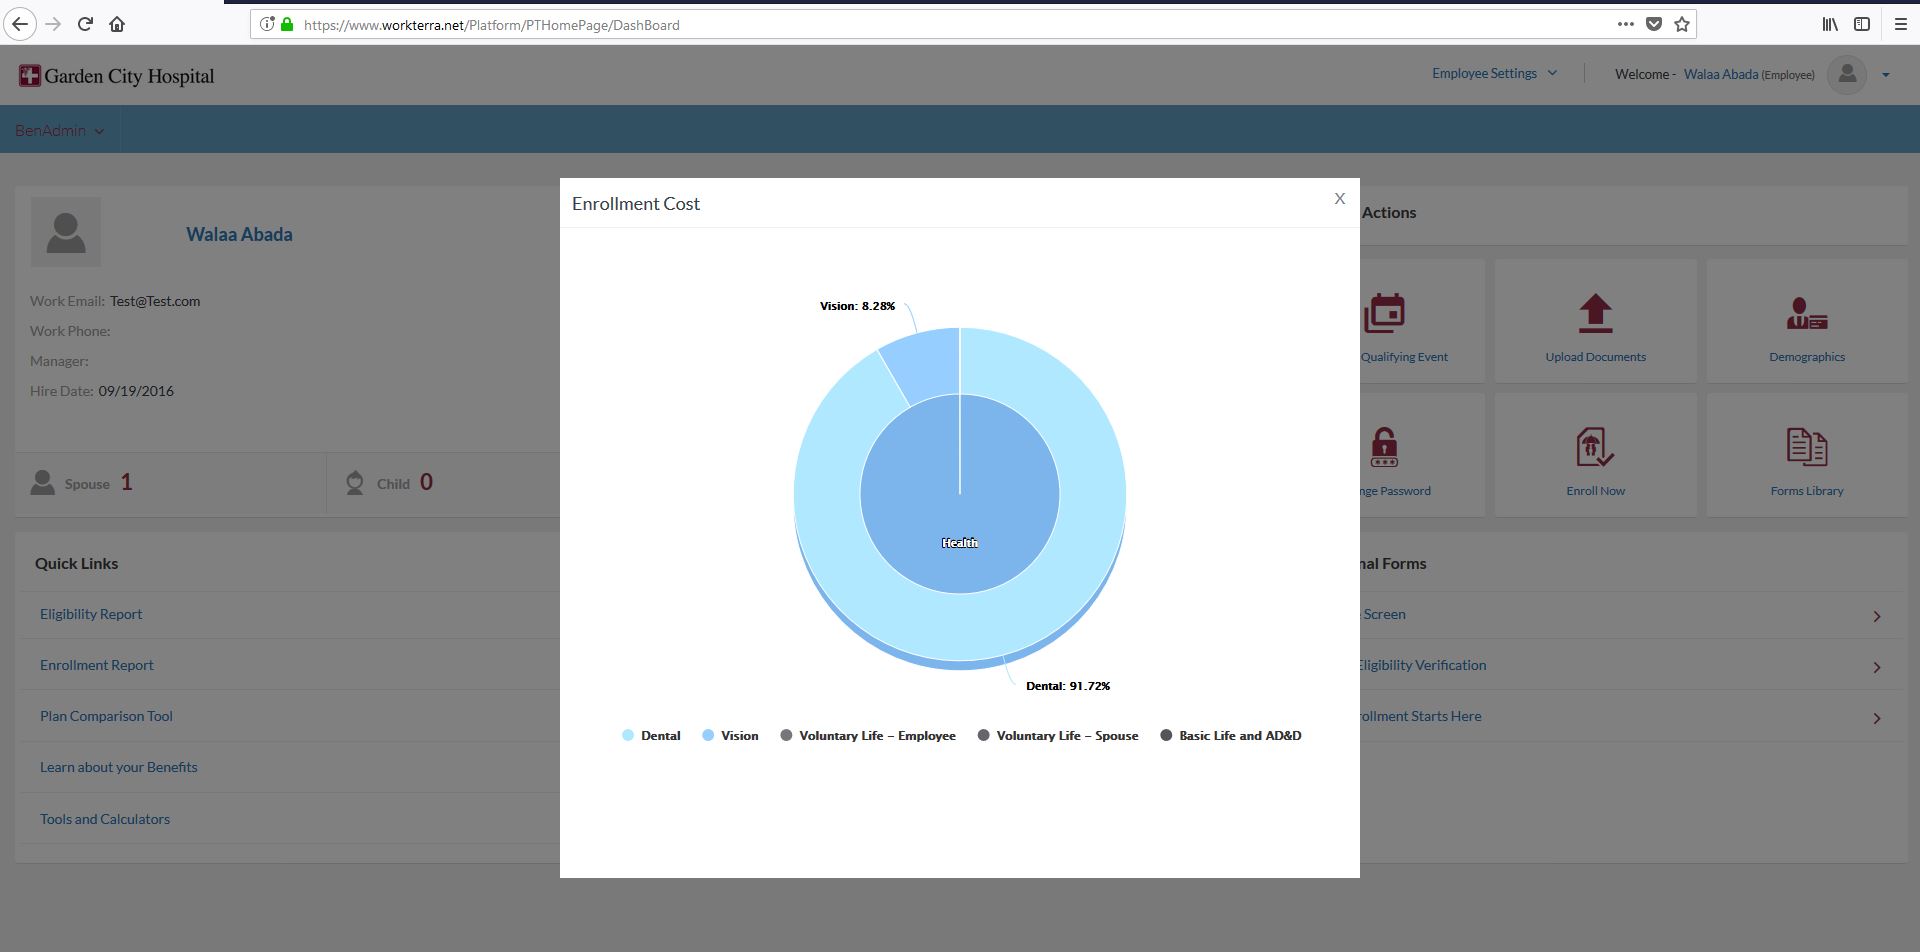Expand user account dropdown arrow
Image resolution: width=1920 pixels, height=952 pixels.
click(1886, 75)
